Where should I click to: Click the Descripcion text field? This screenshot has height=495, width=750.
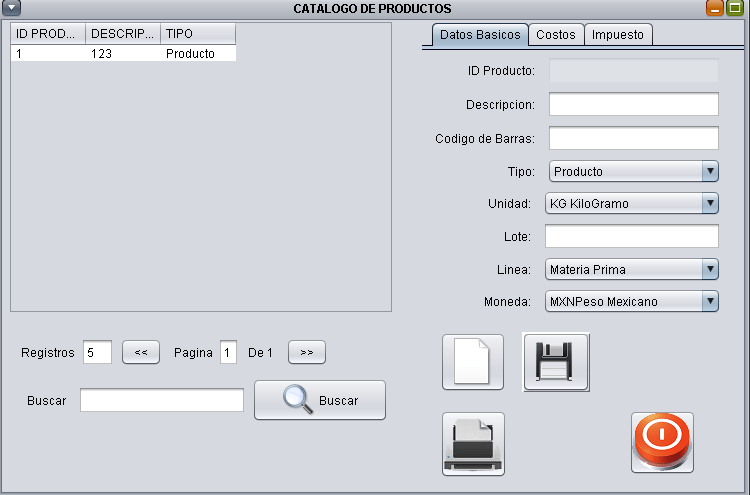click(x=634, y=104)
